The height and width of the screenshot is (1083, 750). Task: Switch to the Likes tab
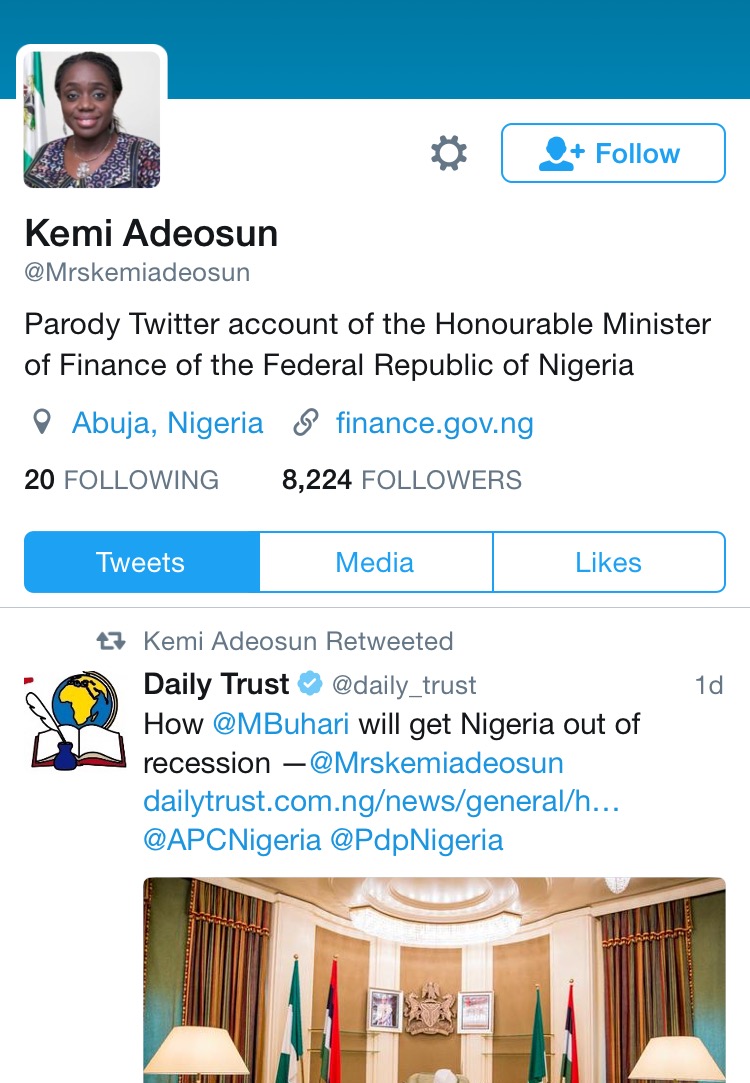(608, 562)
